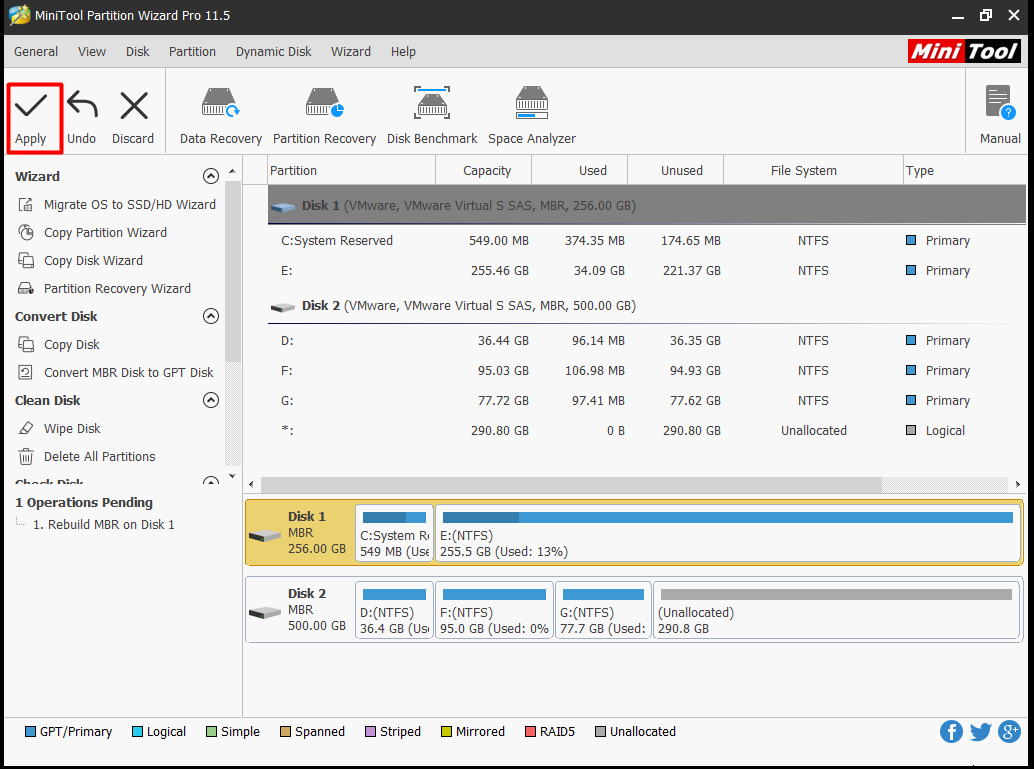This screenshot has height=769, width=1034.
Task: Click the Apply checkmark icon
Action: pos(30,106)
